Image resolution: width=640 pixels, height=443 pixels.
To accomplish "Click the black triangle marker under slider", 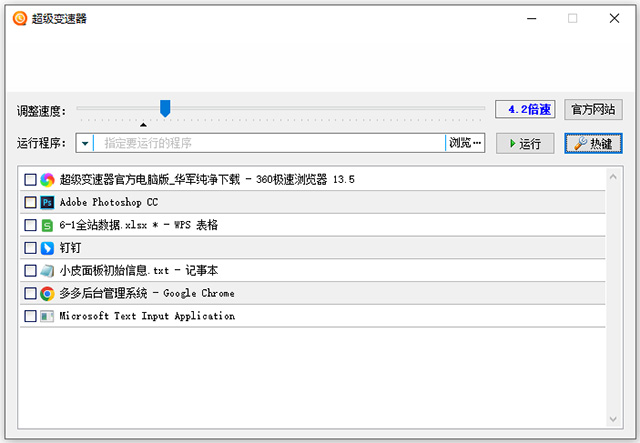I will tap(143, 125).
